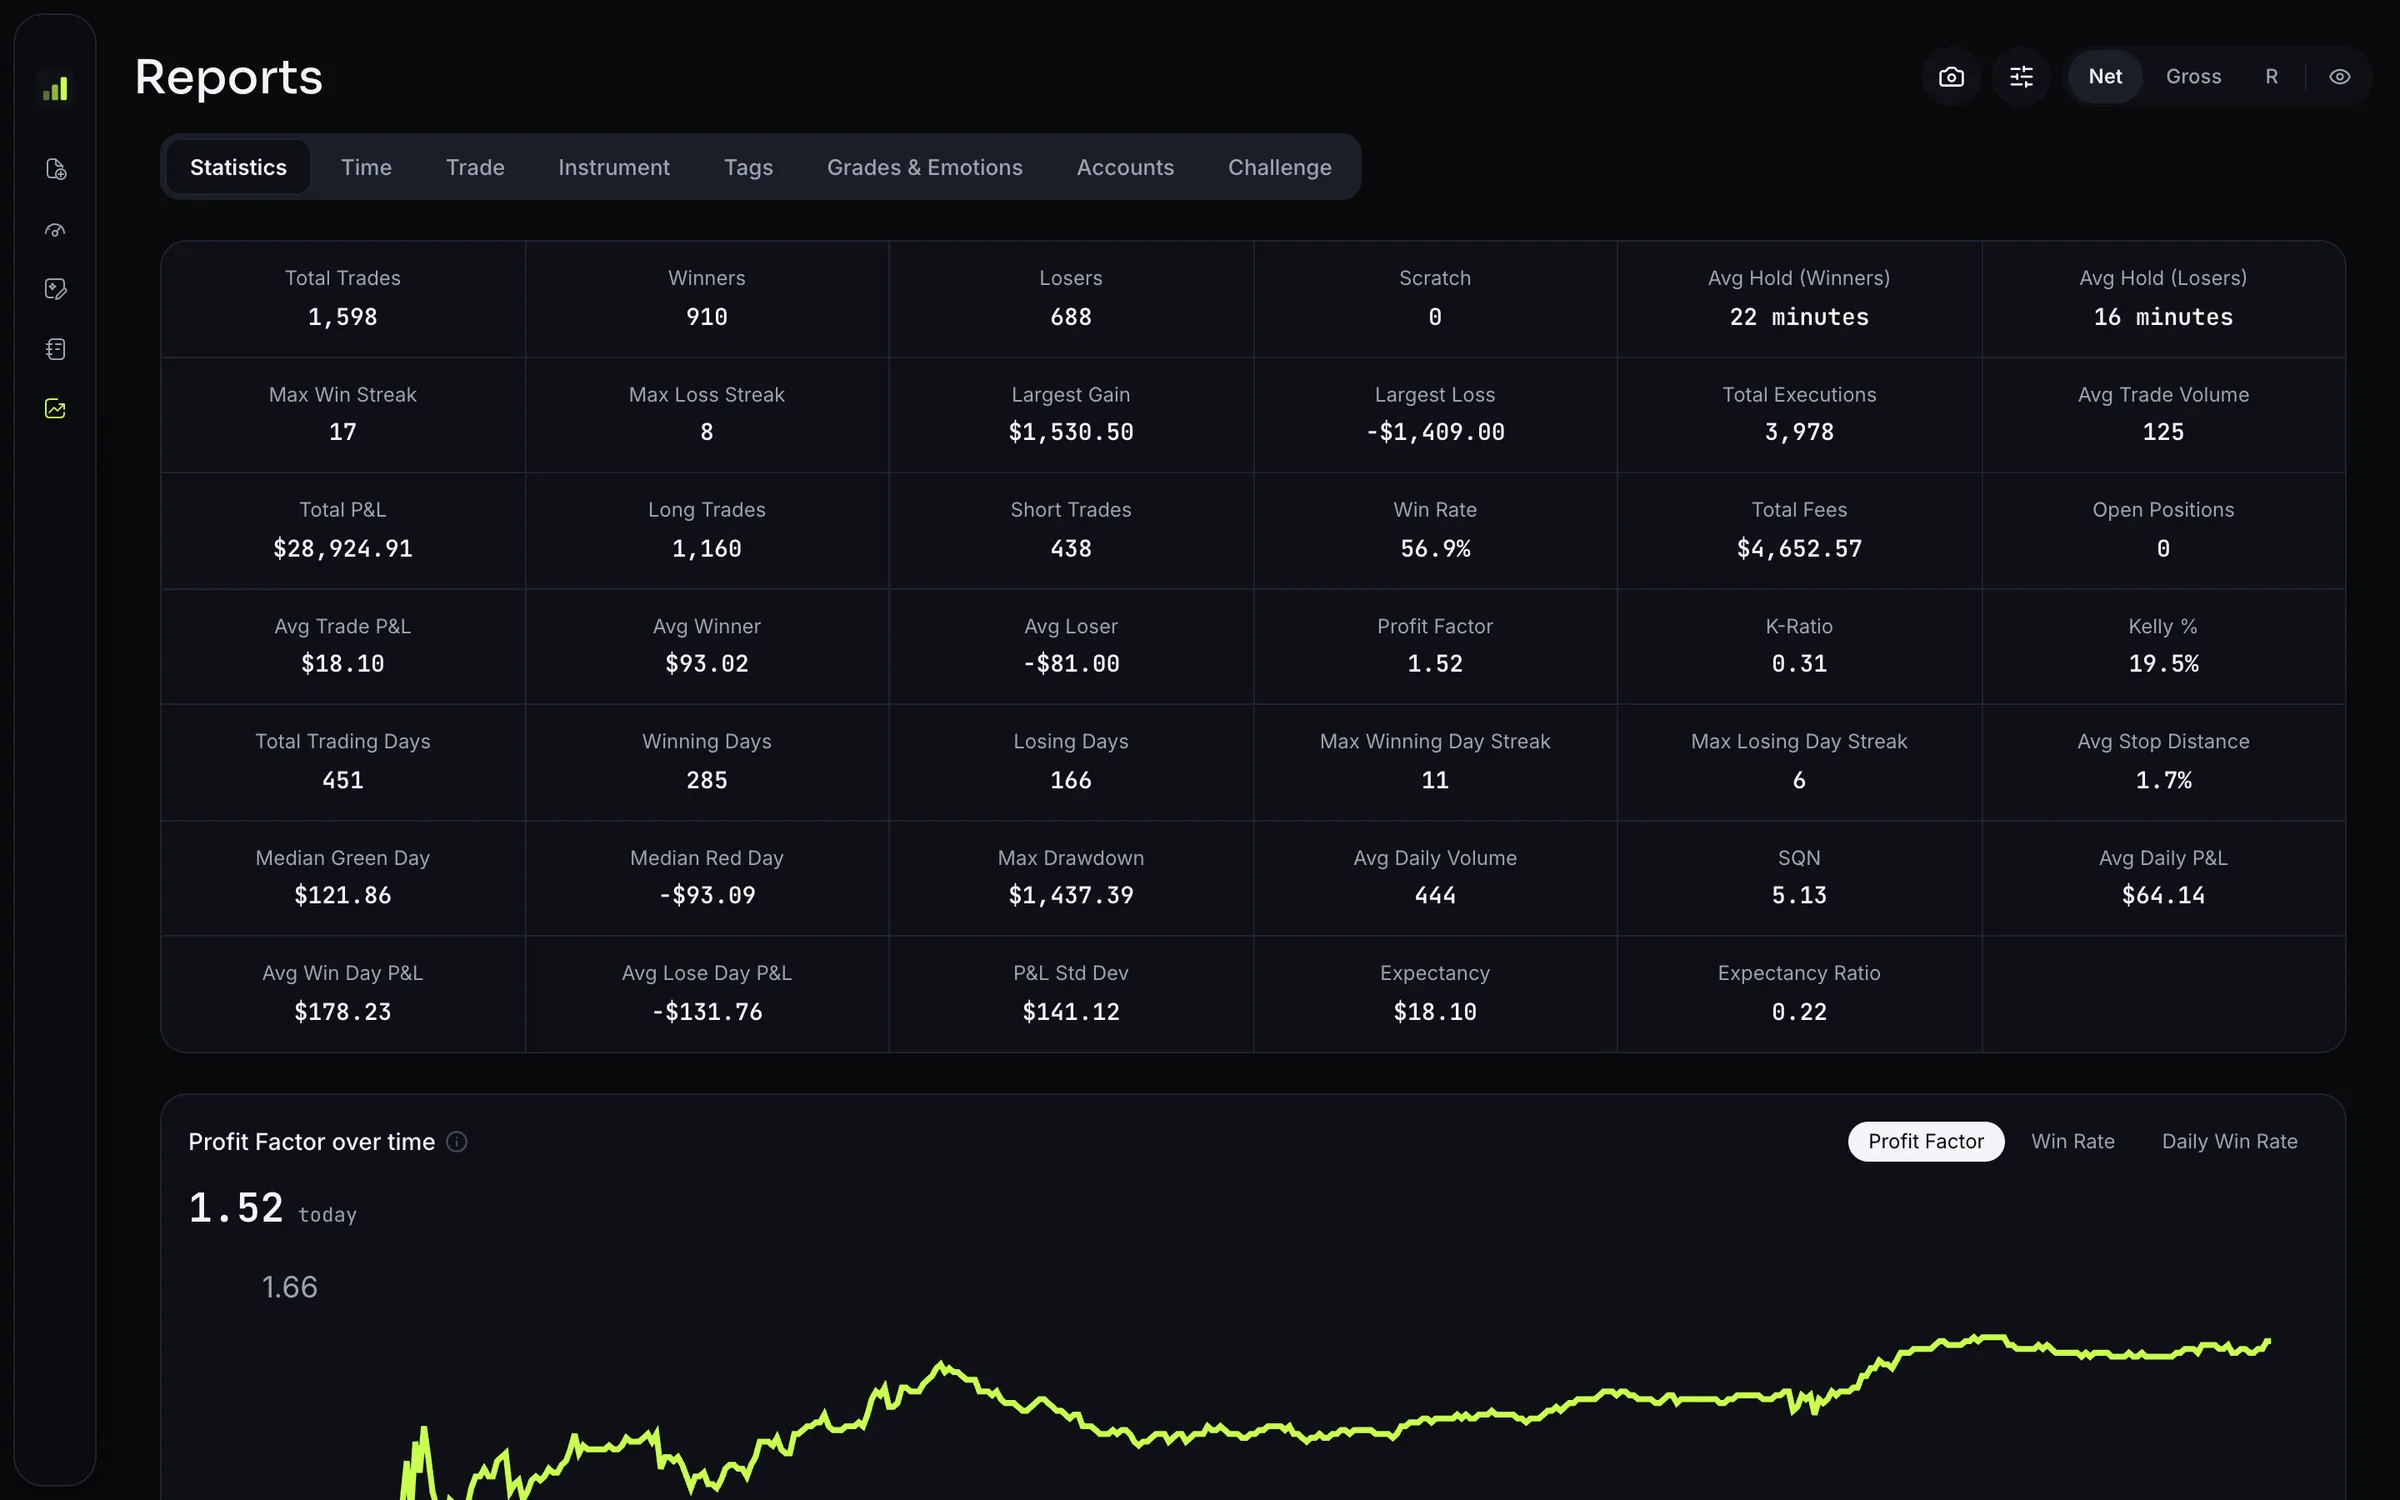The width and height of the screenshot is (2400, 1500).
Task: Open the dashboard gauge icon in sidebar
Action: tap(55, 229)
